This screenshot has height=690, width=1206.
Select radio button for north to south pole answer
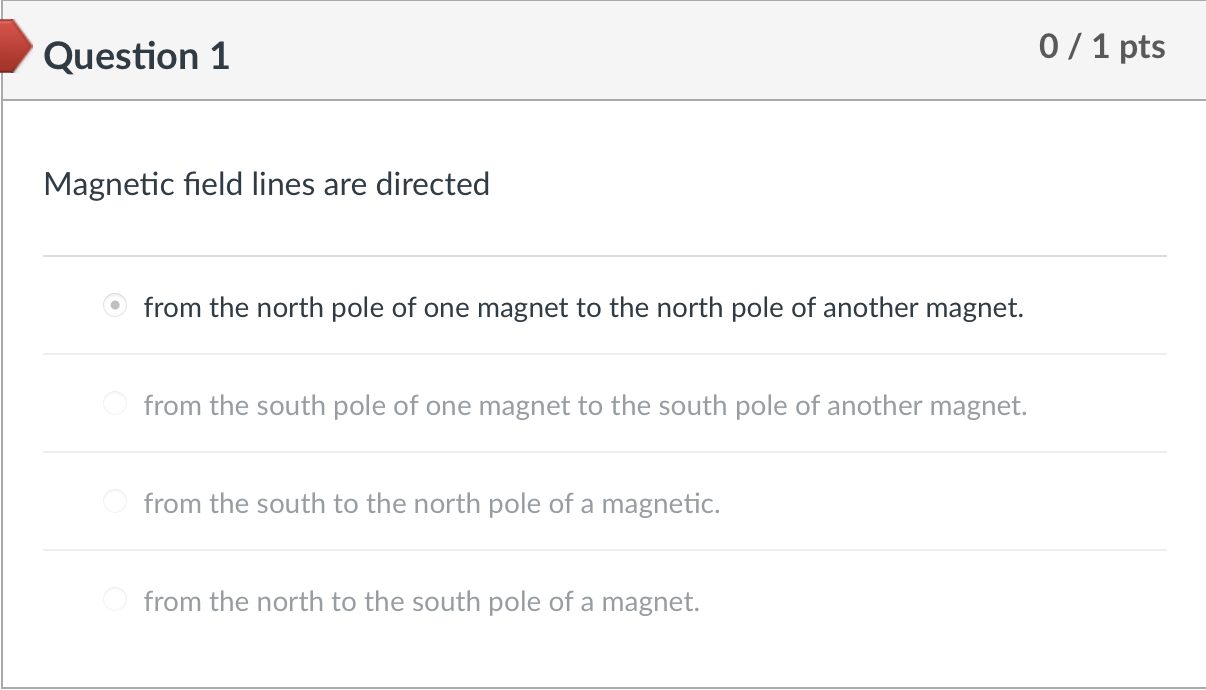pyautogui.click(x=115, y=600)
